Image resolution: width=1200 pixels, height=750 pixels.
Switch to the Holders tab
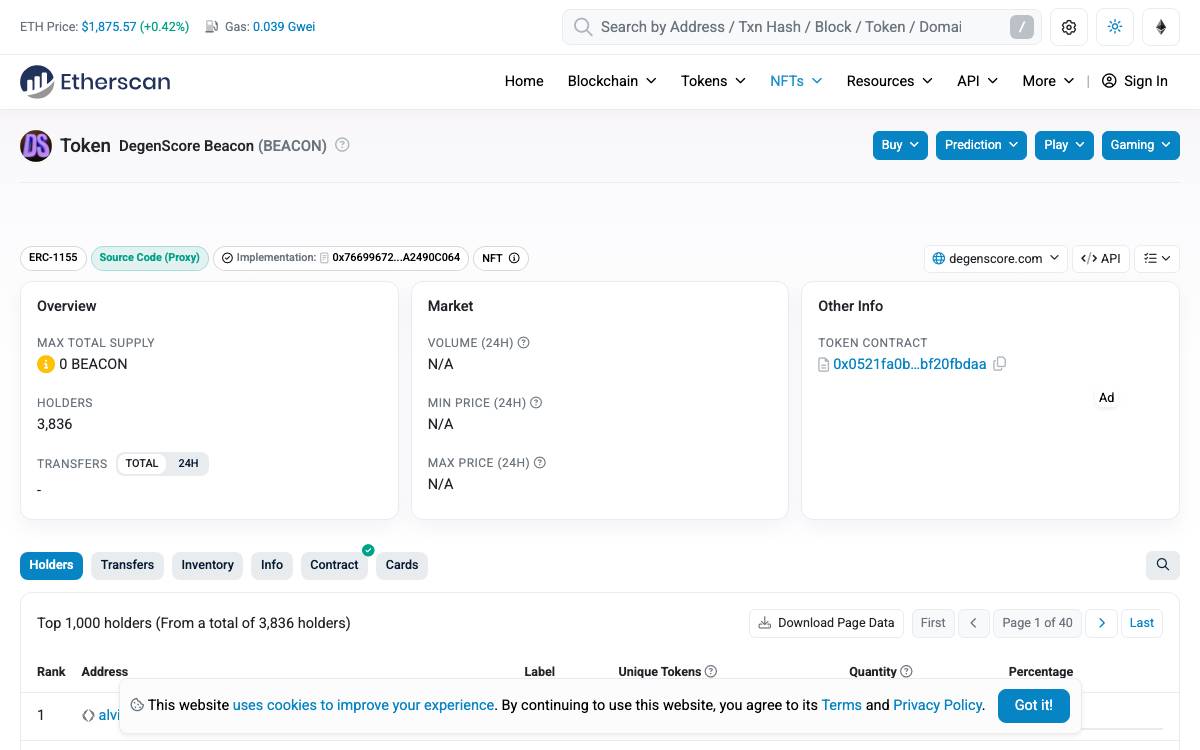(x=51, y=565)
